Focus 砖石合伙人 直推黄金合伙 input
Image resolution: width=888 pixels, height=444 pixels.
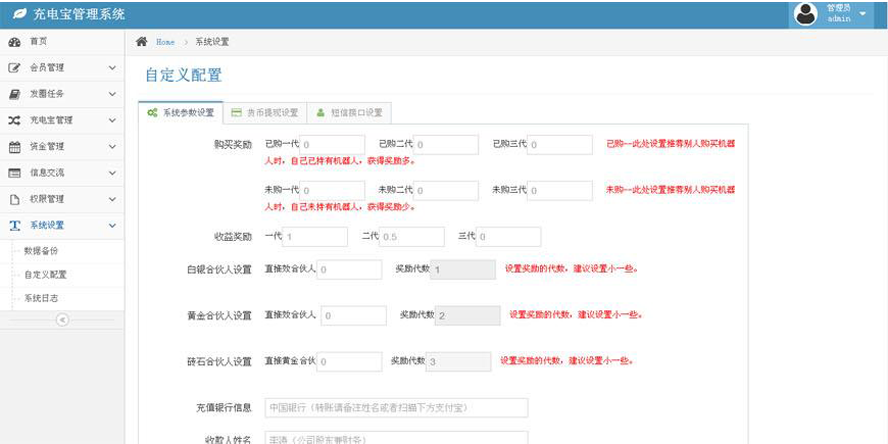tap(349, 361)
